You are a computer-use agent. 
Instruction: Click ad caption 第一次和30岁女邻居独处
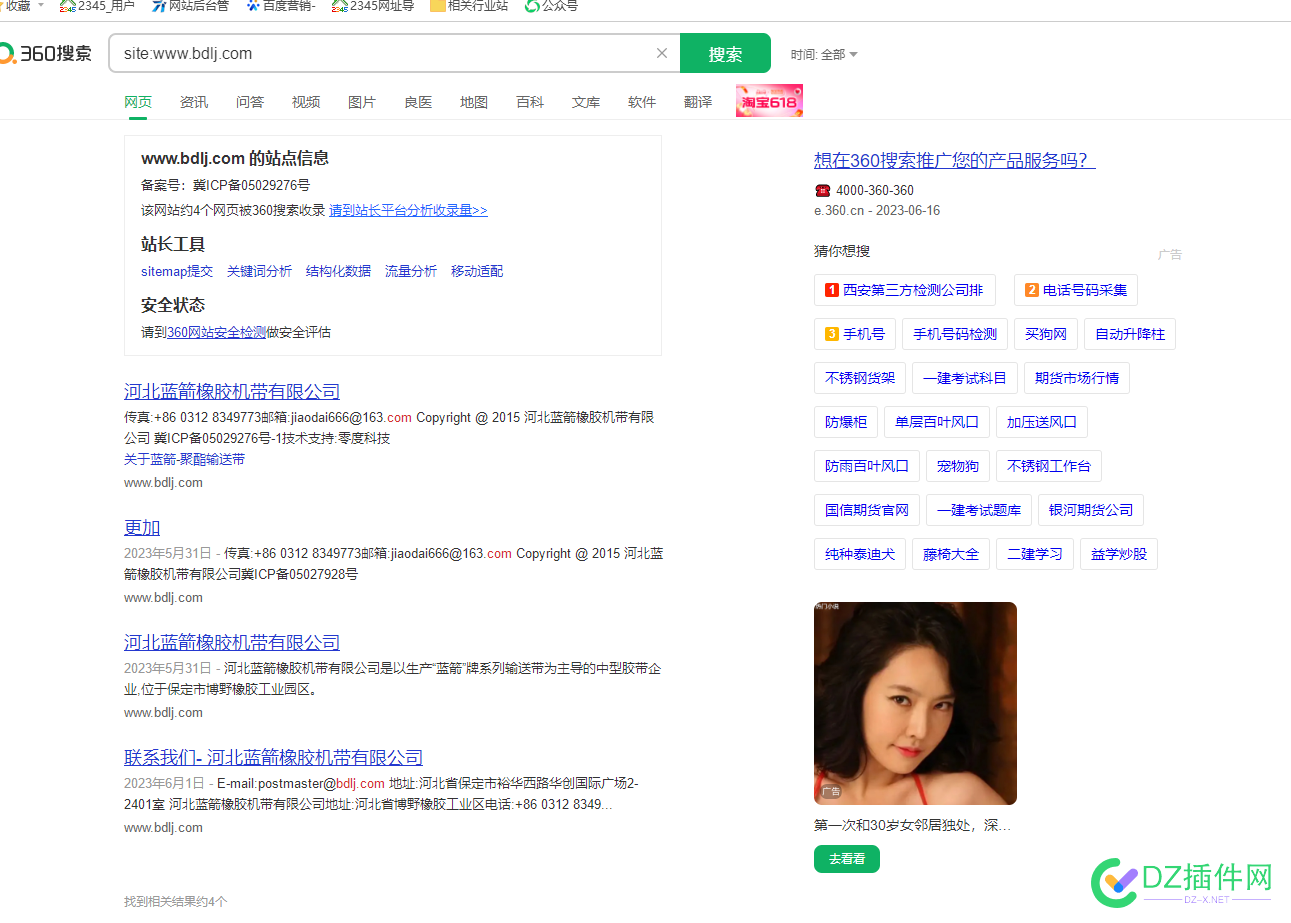pyautogui.click(x=913, y=826)
